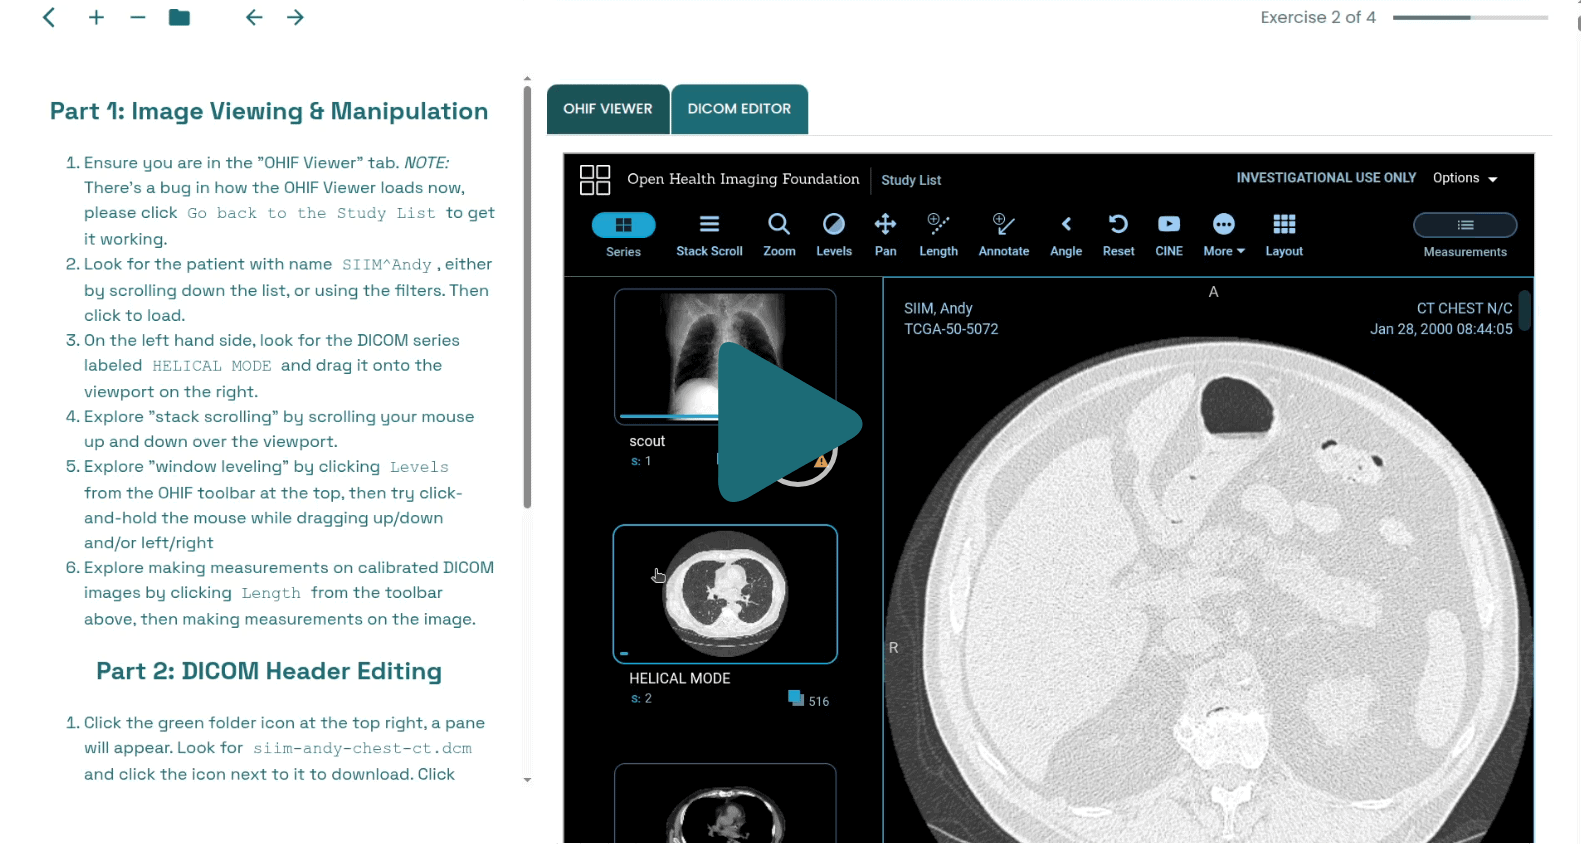Select the Pan tool
The width and height of the screenshot is (1581, 844).
click(885, 235)
